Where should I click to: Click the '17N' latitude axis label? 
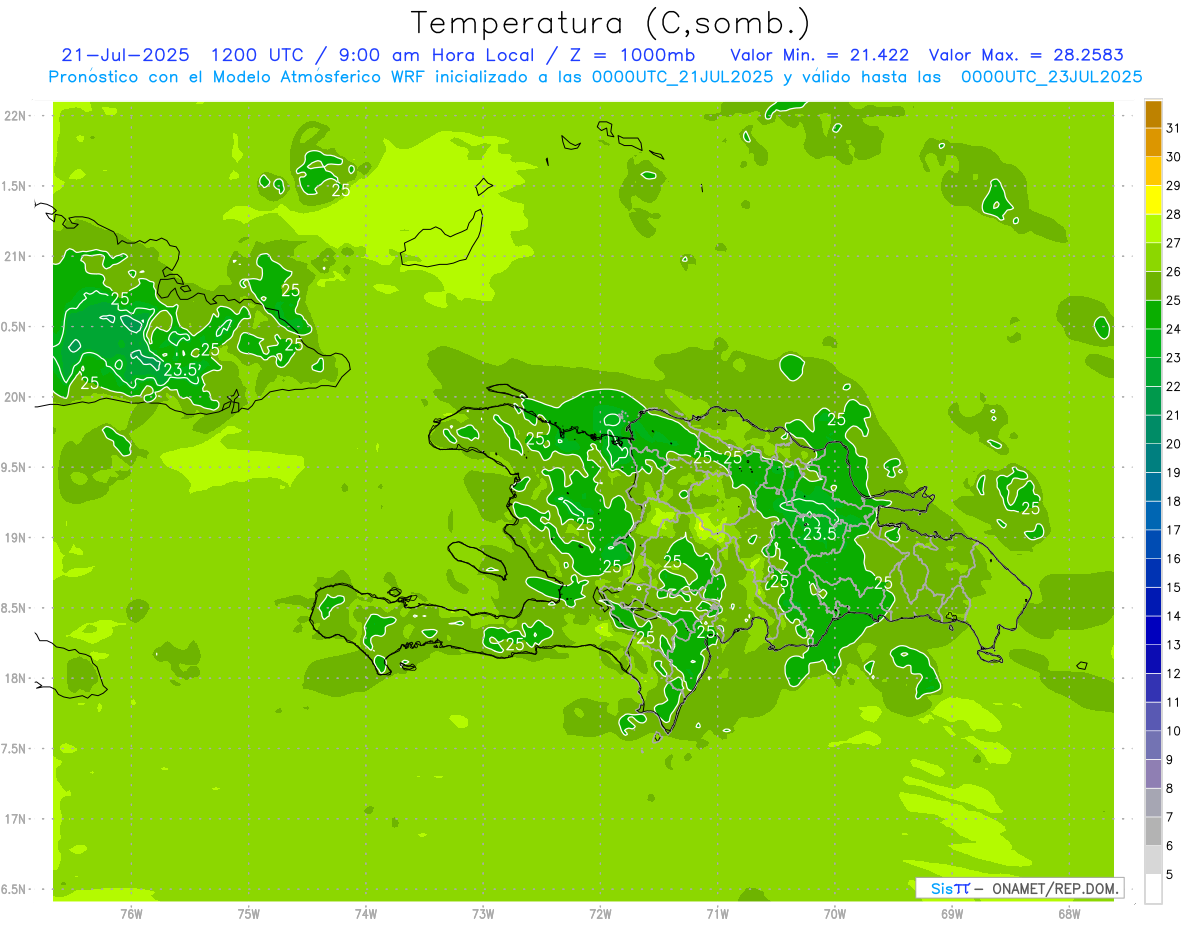(16, 819)
